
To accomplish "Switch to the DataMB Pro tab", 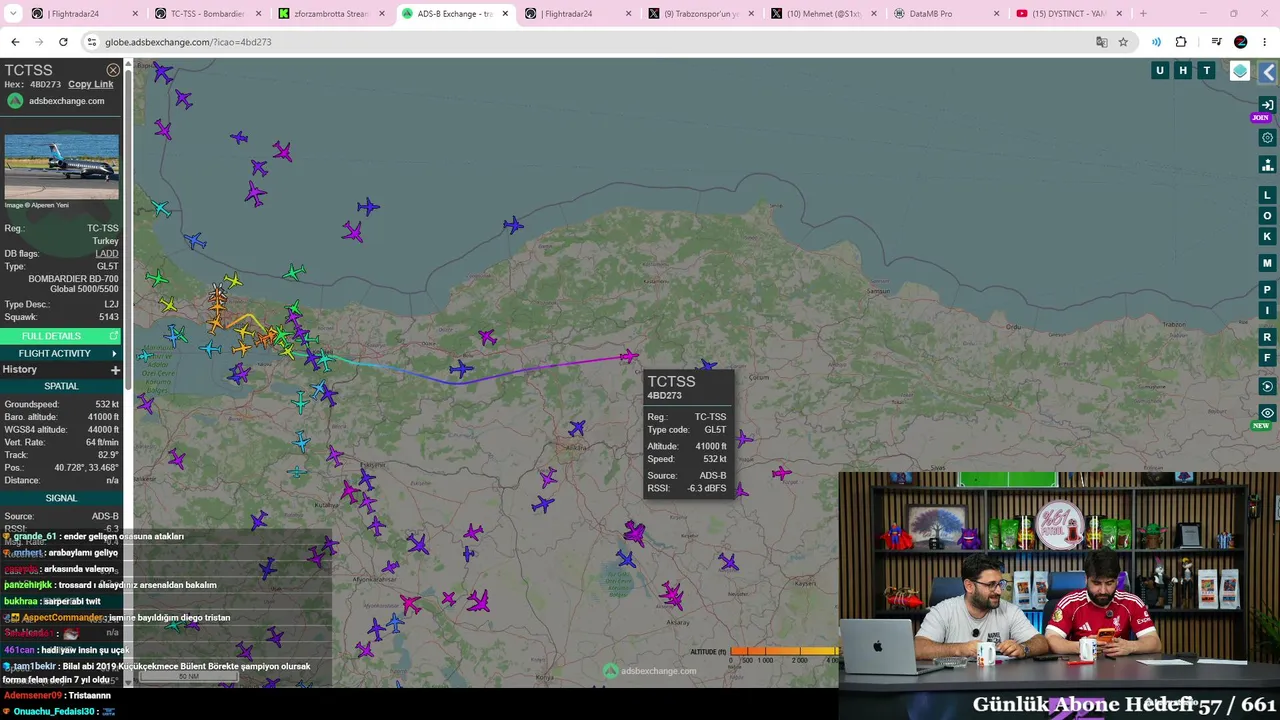I will coord(945,14).
